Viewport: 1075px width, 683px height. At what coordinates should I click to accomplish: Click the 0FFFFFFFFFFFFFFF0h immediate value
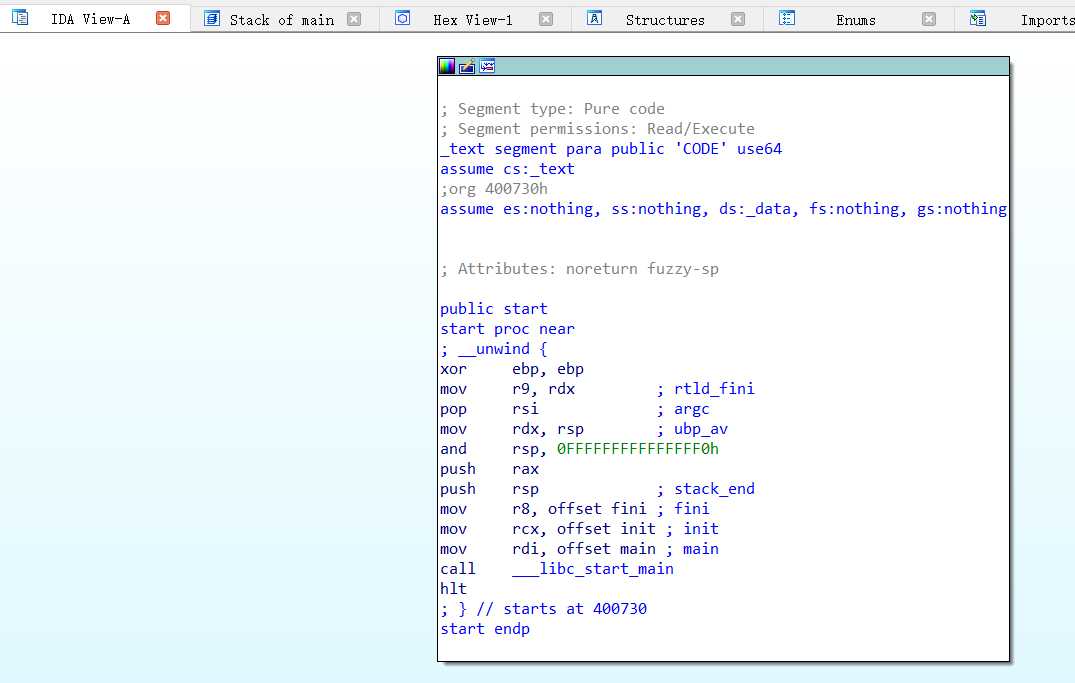pyautogui.click(x=638, y=448)
